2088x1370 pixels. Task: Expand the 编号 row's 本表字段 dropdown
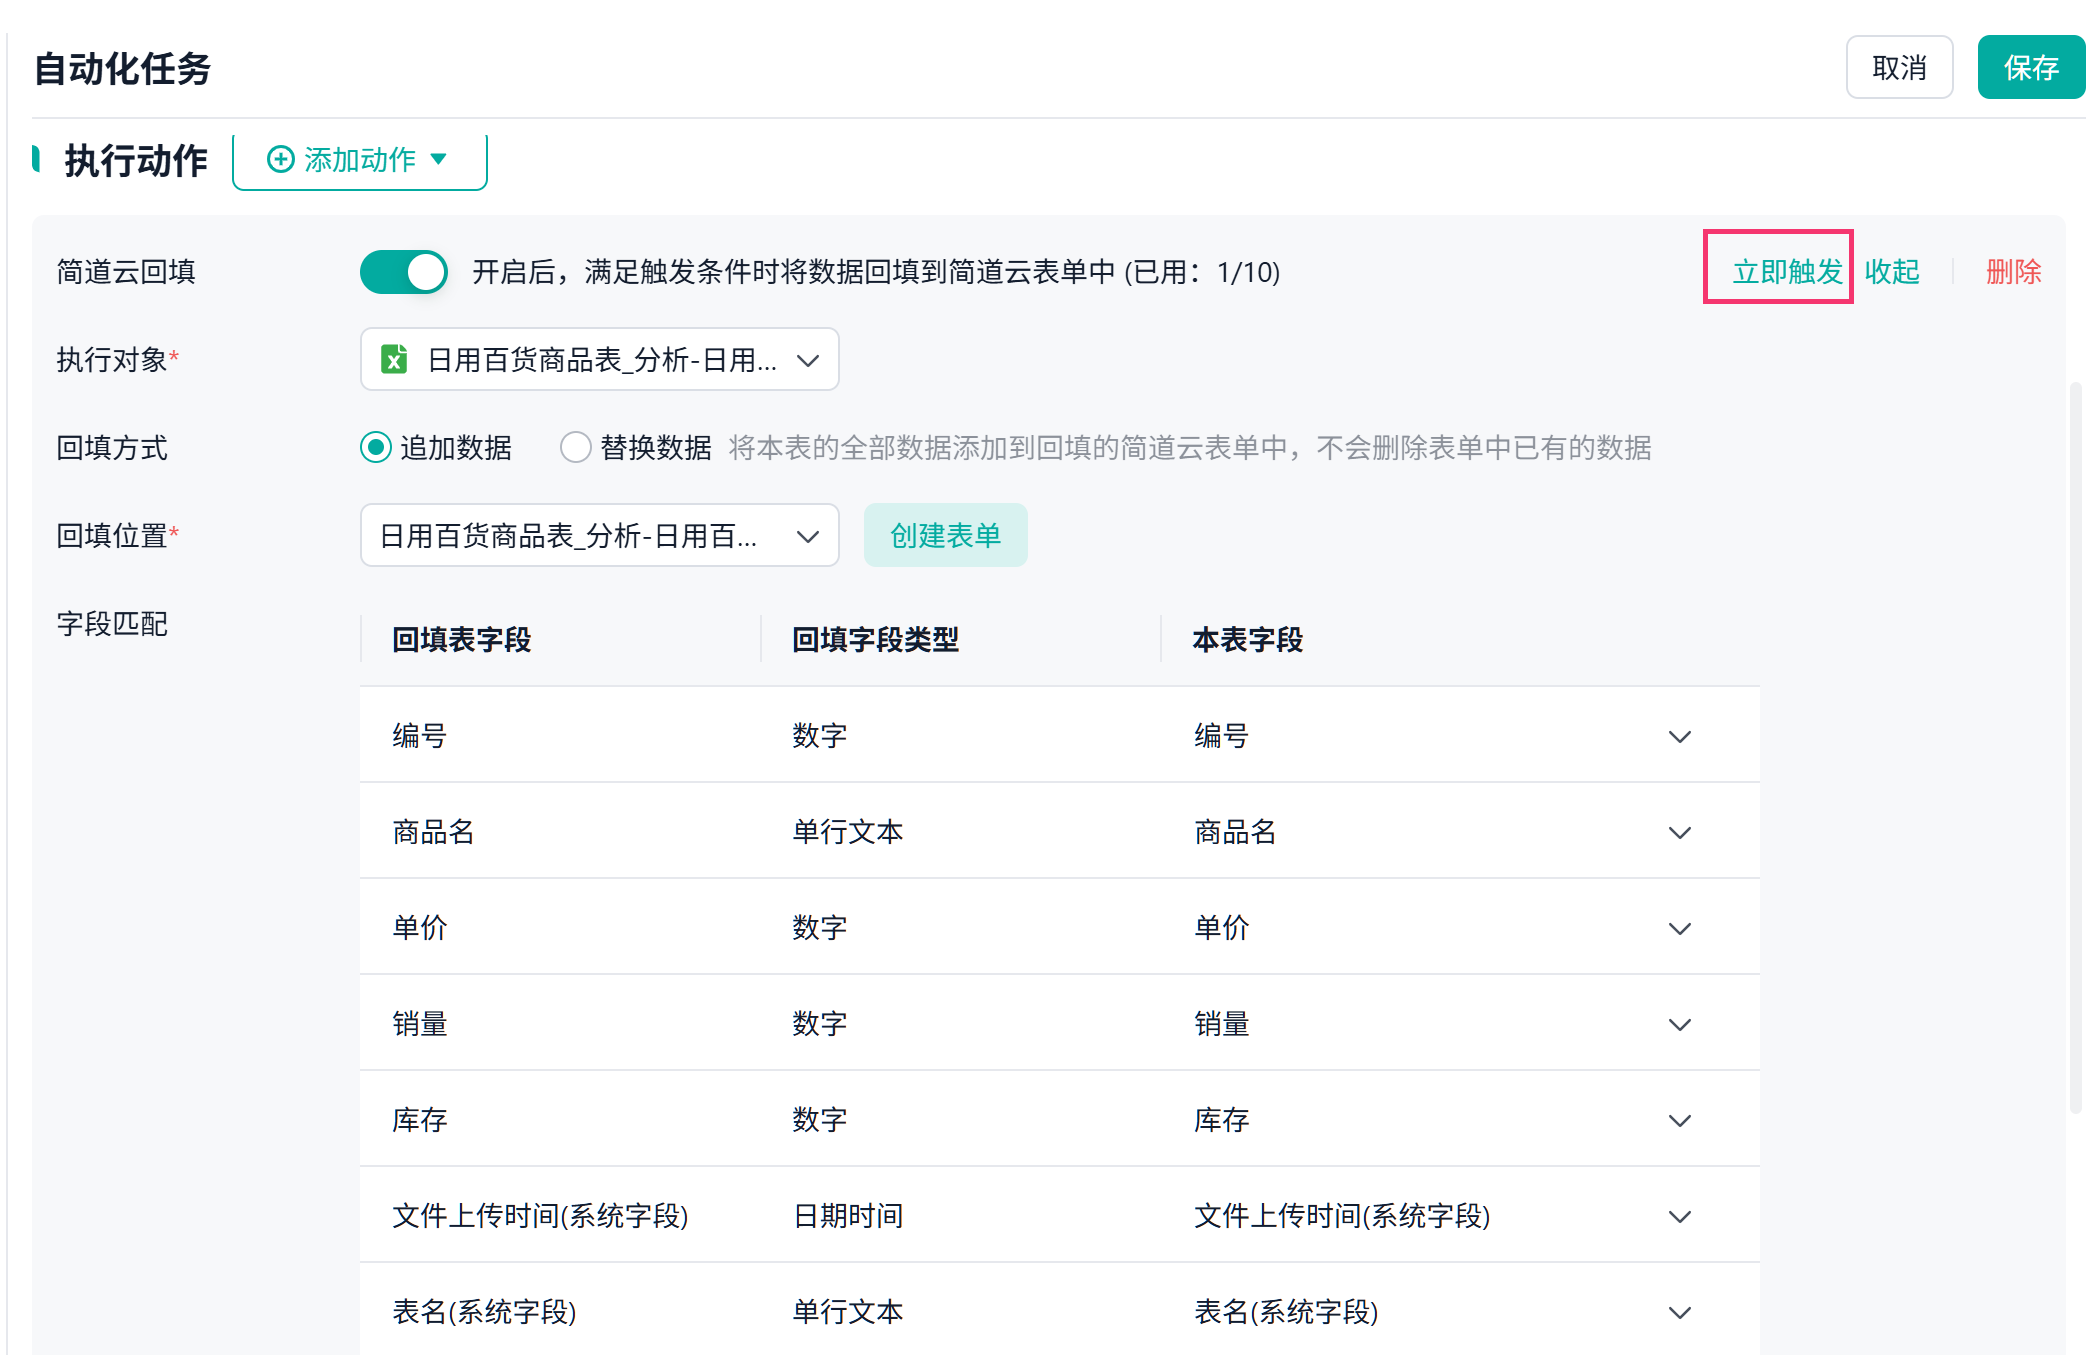tap(1679, 736)
